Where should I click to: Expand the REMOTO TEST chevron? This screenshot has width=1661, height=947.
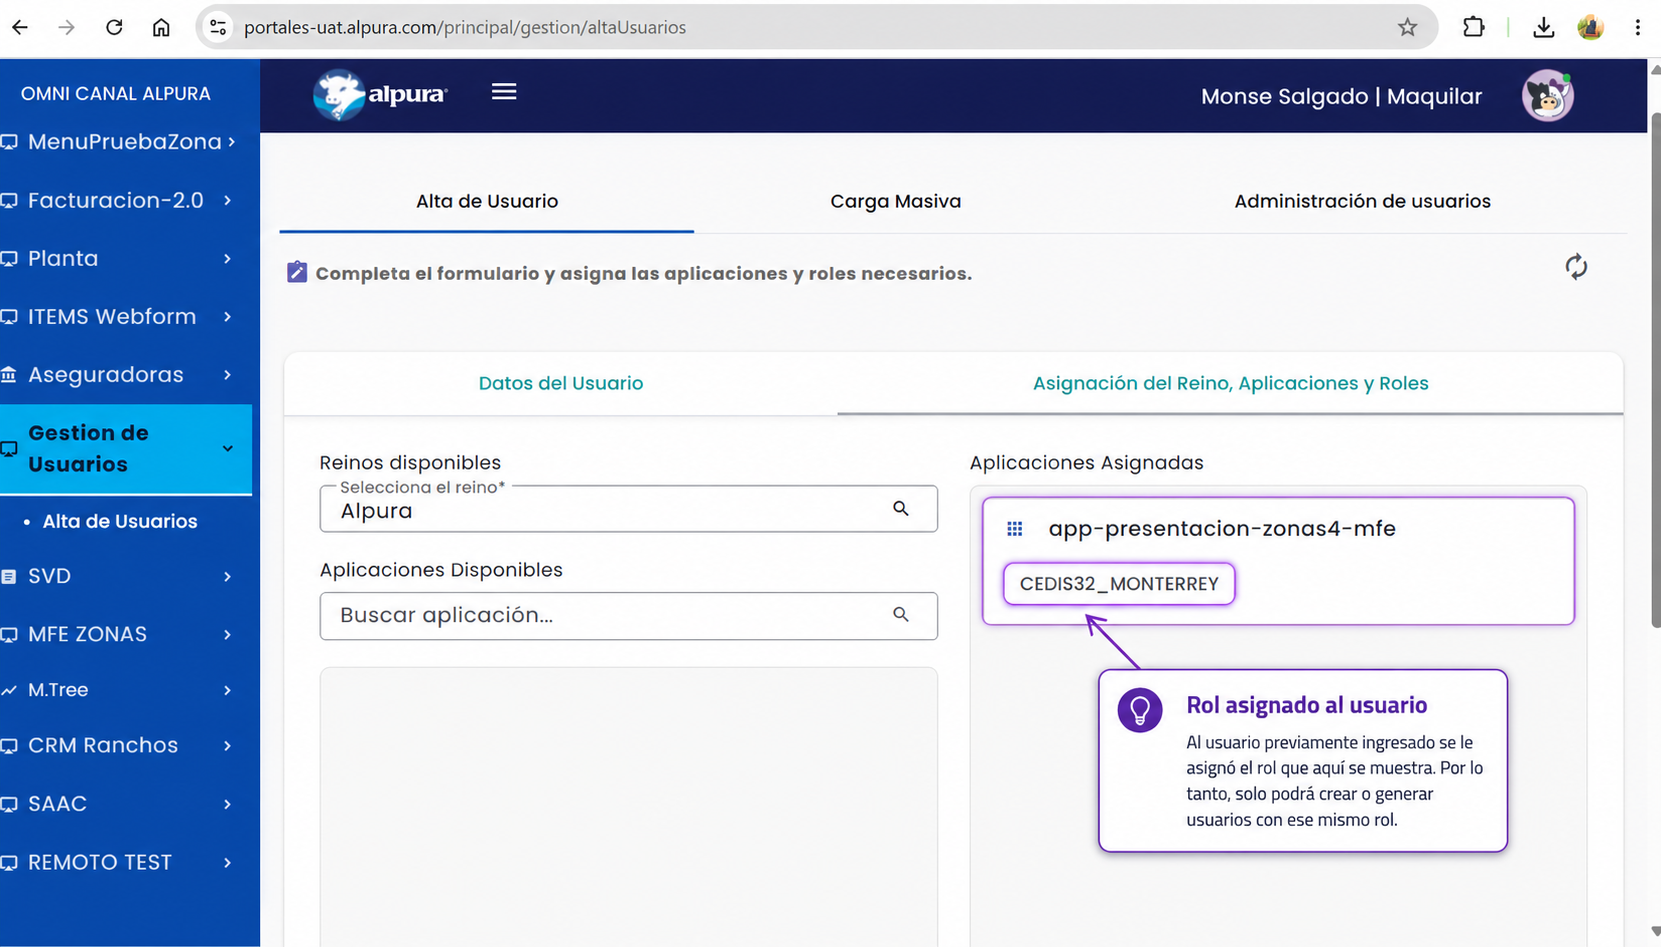pyautogui.click(x=228, y=863)
